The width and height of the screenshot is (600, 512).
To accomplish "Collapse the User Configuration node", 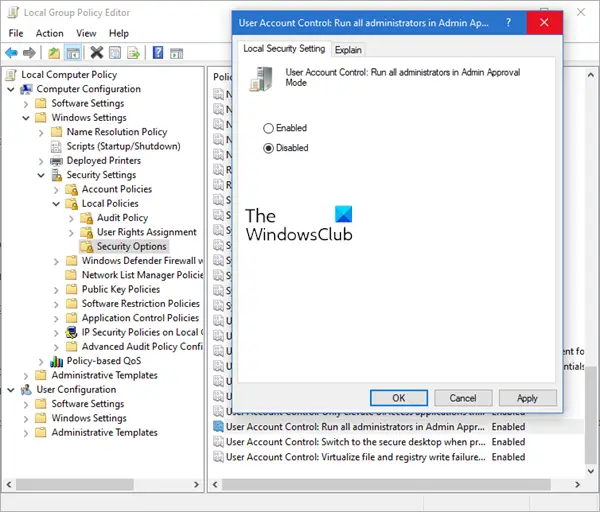I will [11, 390].
